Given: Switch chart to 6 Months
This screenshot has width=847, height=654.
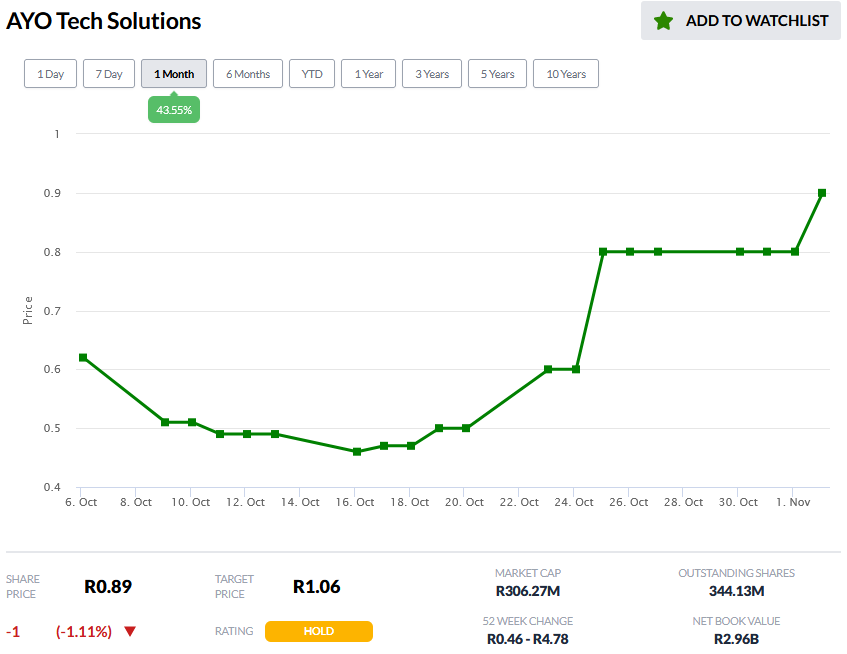Looking at the screenshot, I should tap(248, 73).
